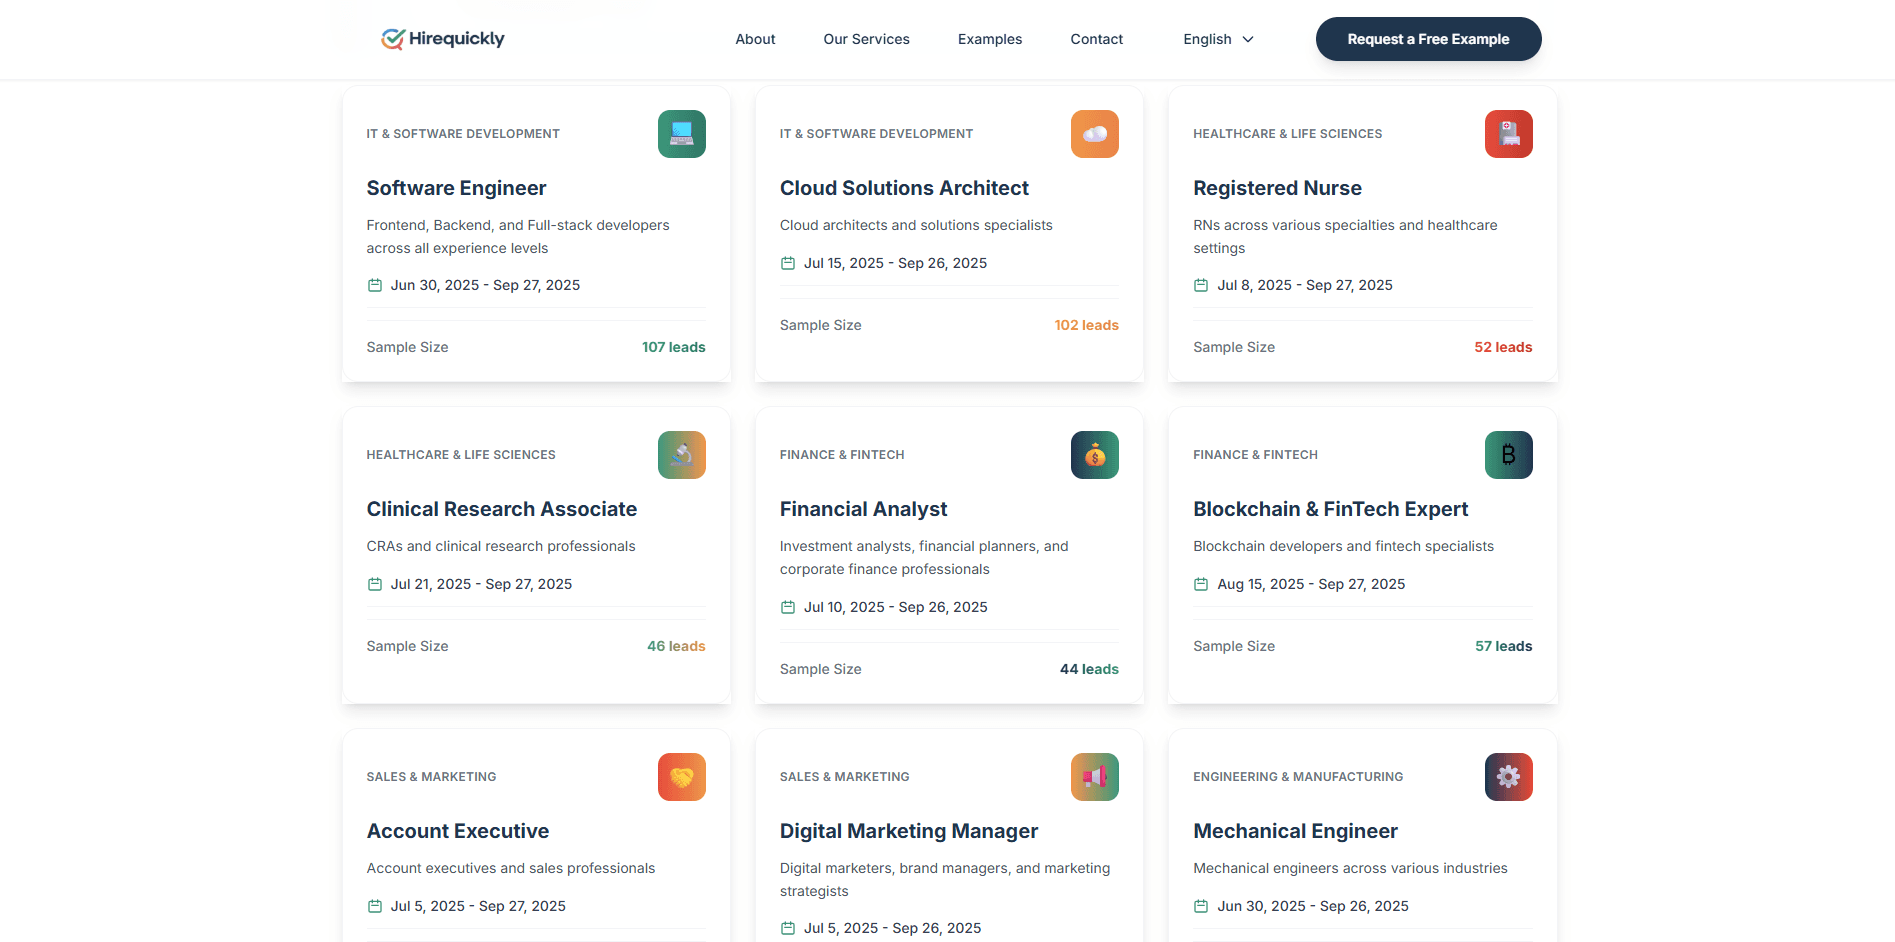This screenshot has height=942, width=1895.
Task: Open the Digital Marketing Manager title
Action: point(909,831)
